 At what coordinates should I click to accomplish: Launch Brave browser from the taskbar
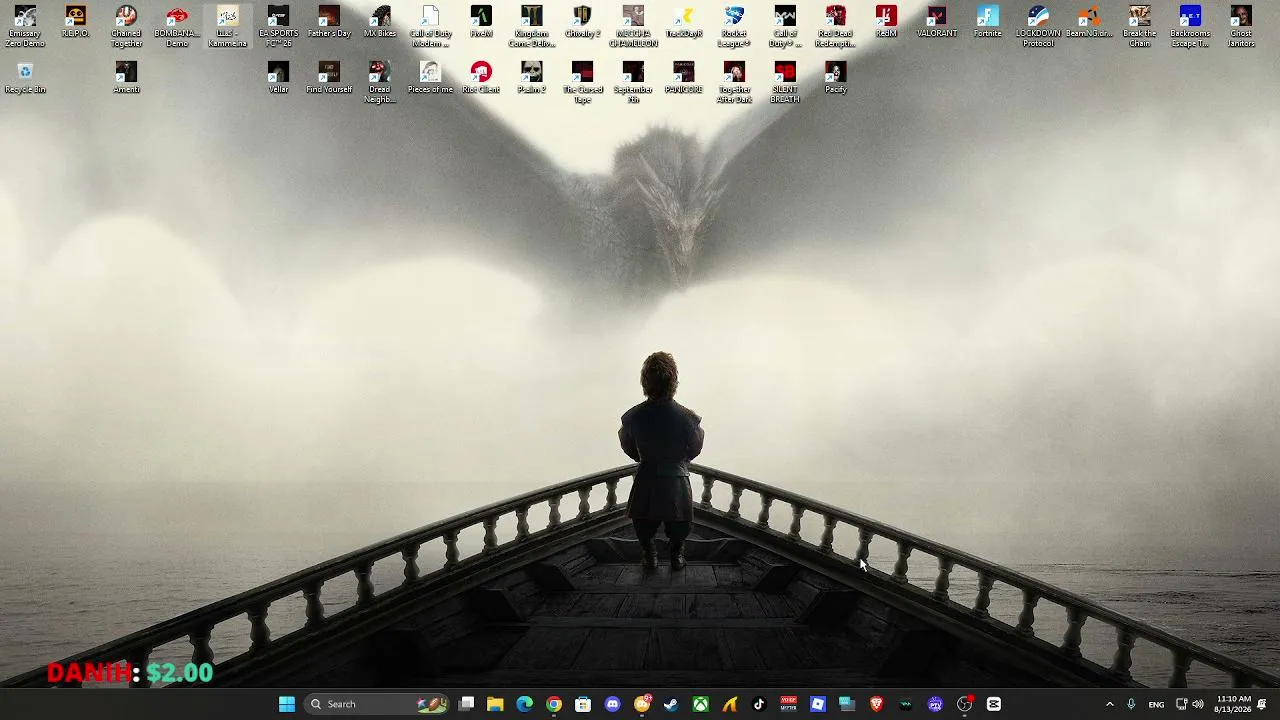(877, 704)
